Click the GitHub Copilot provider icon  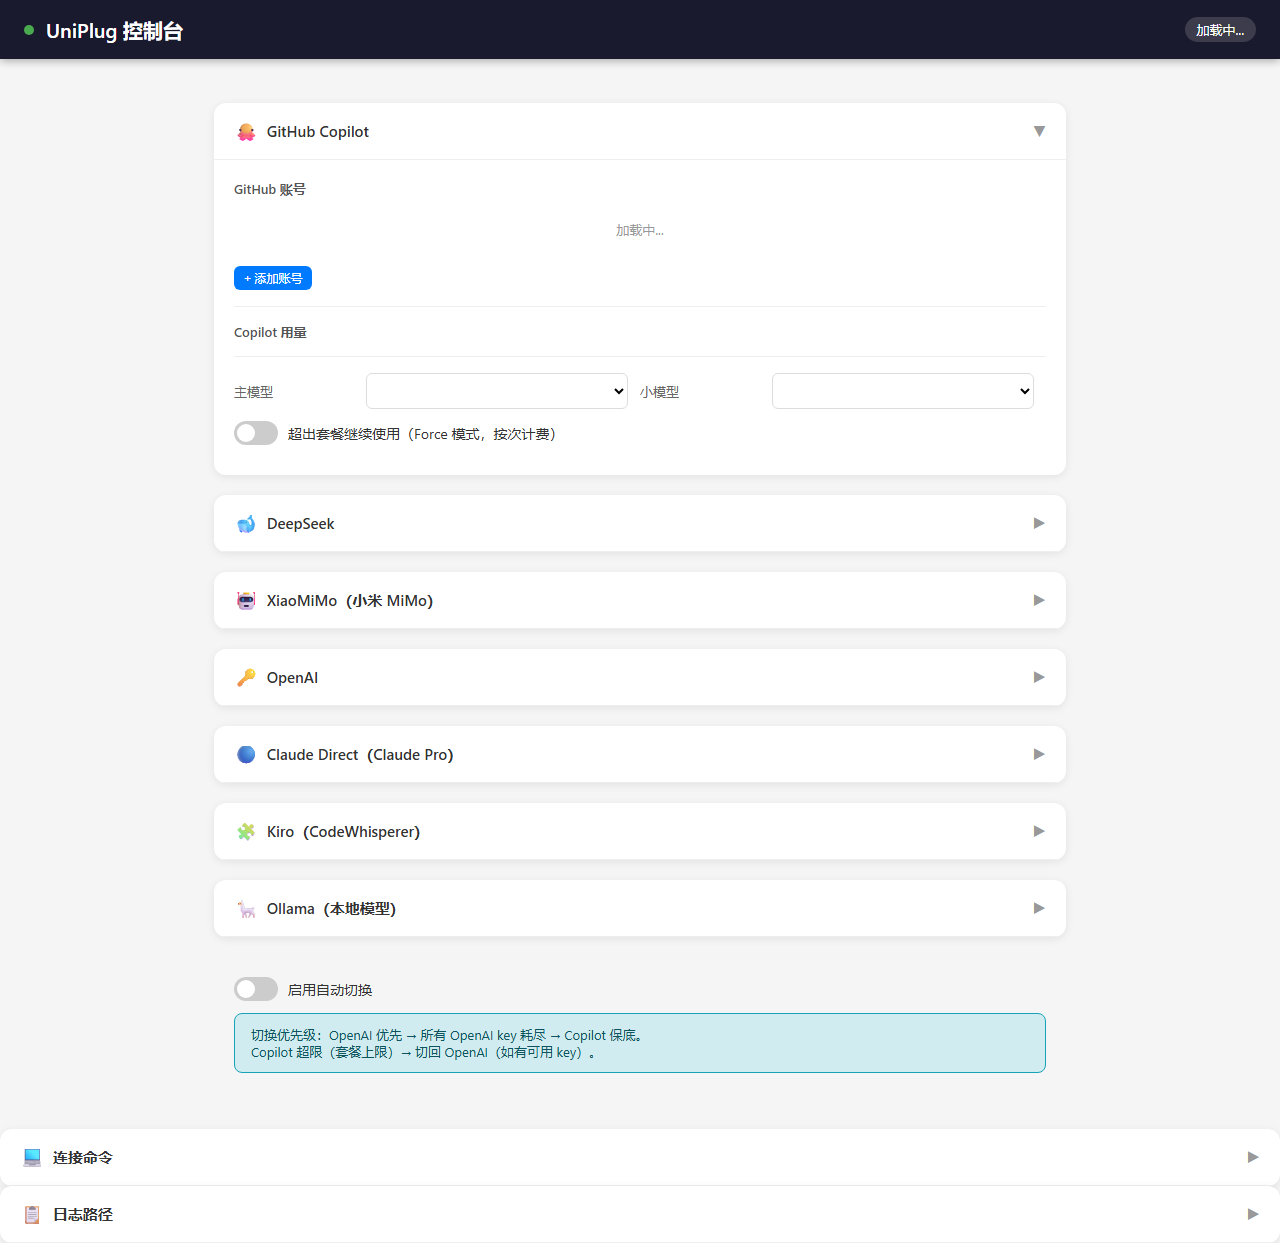pos(246,131)
